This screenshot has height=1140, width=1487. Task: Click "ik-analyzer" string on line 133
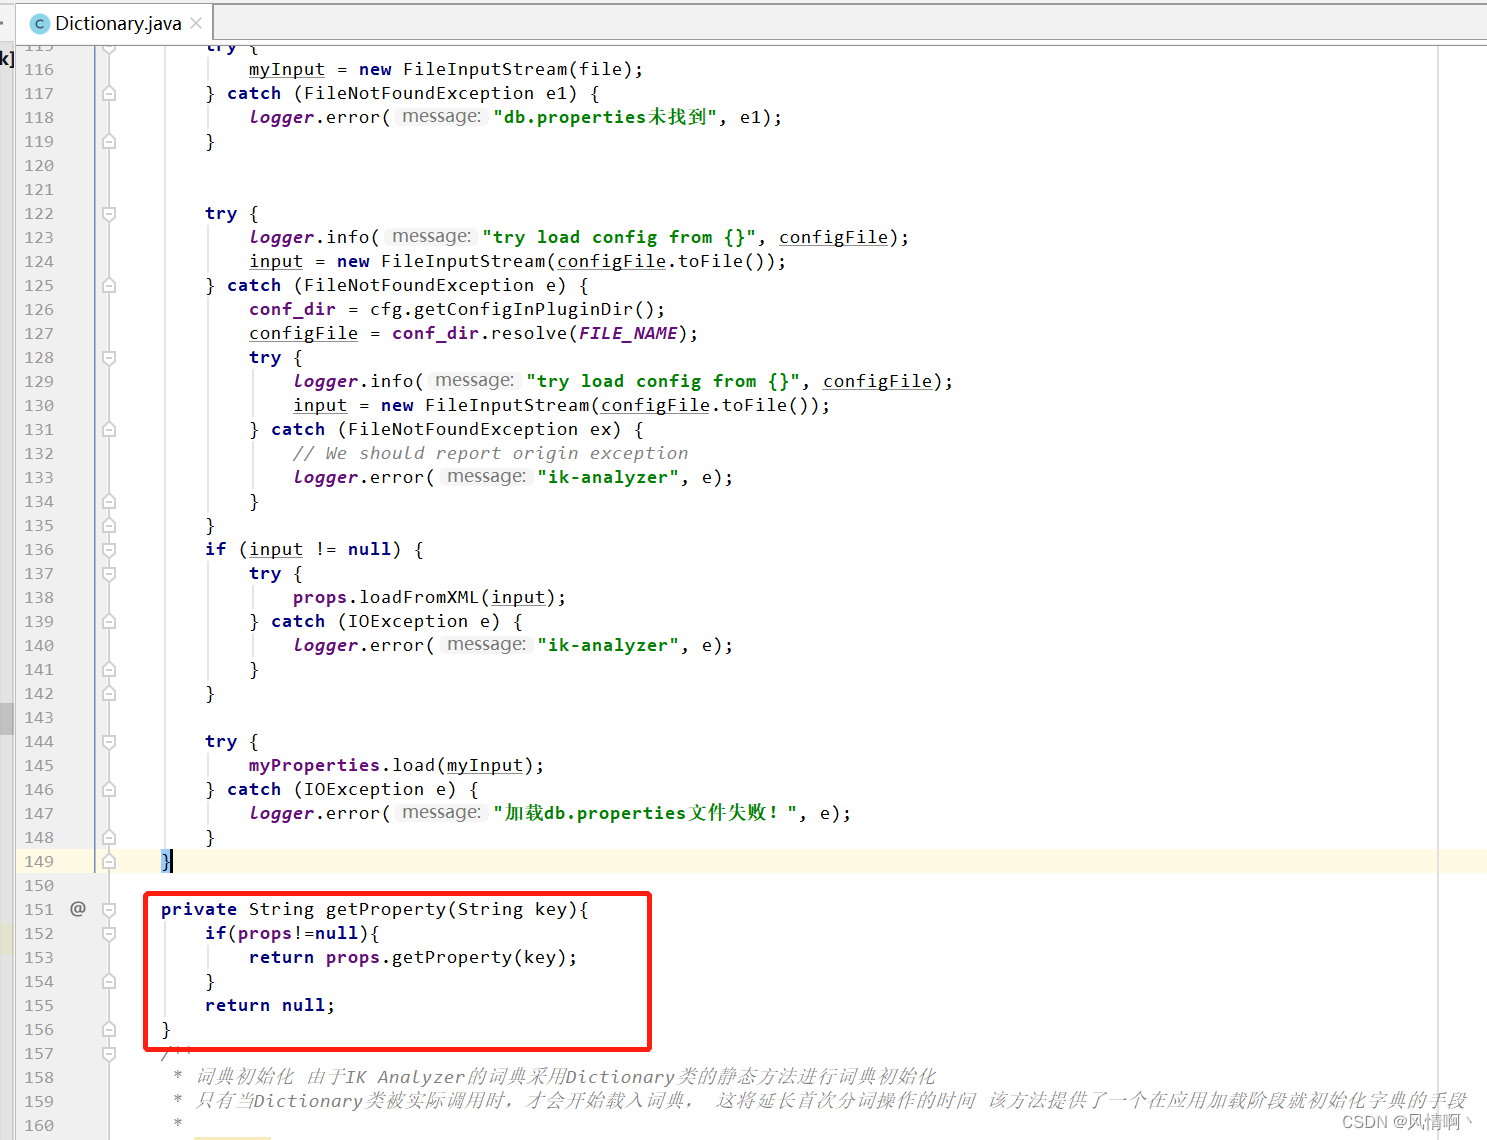608,477
